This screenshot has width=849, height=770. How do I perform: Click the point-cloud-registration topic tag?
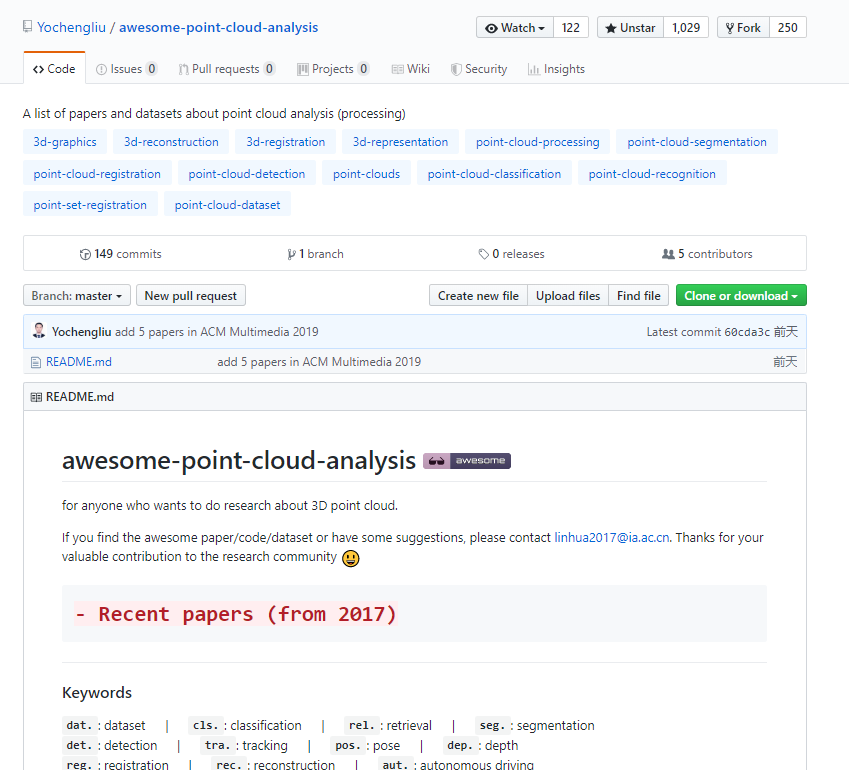coord(97,174)
